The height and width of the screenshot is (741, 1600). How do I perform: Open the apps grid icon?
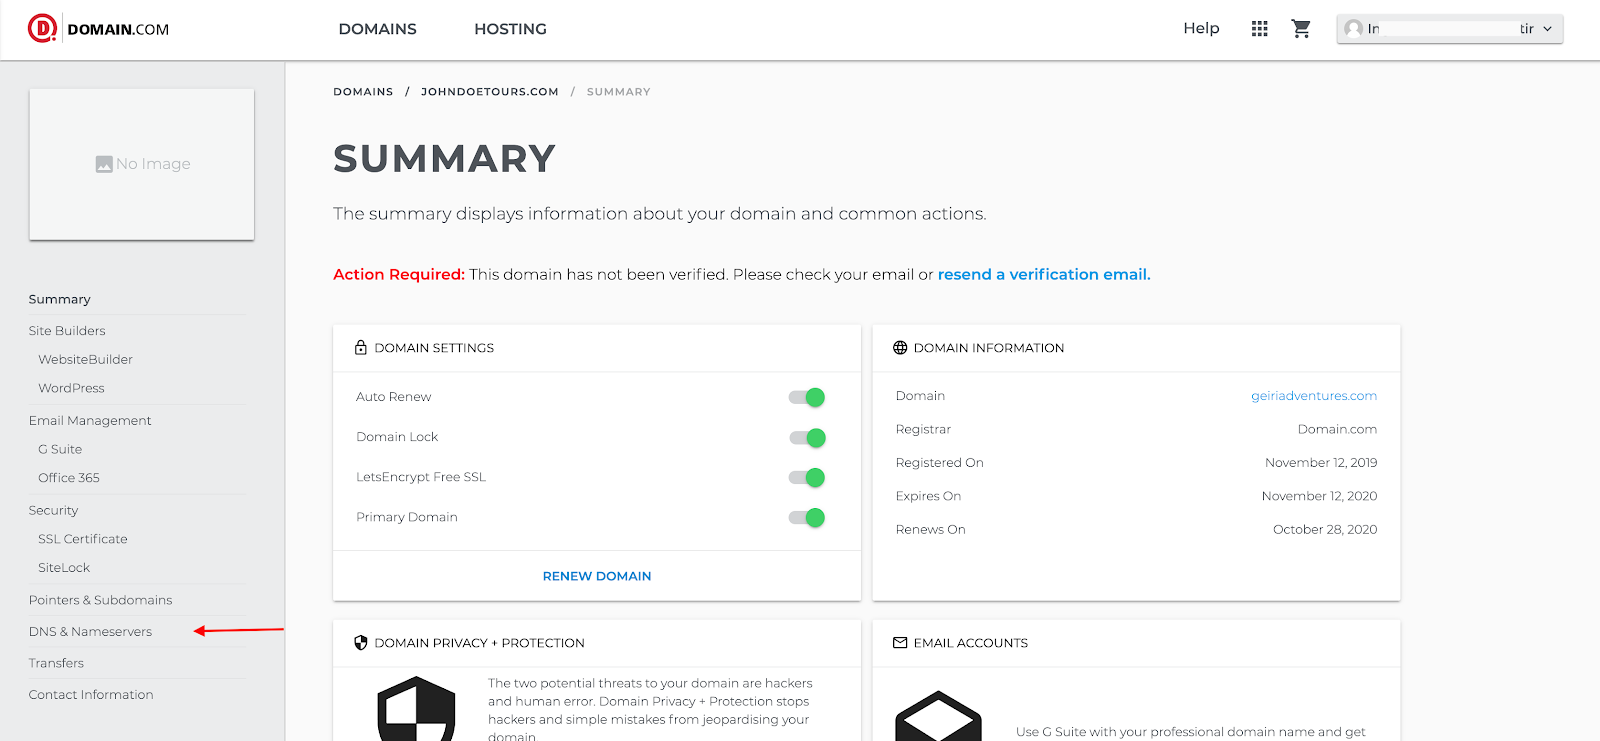click(1260, 29)
